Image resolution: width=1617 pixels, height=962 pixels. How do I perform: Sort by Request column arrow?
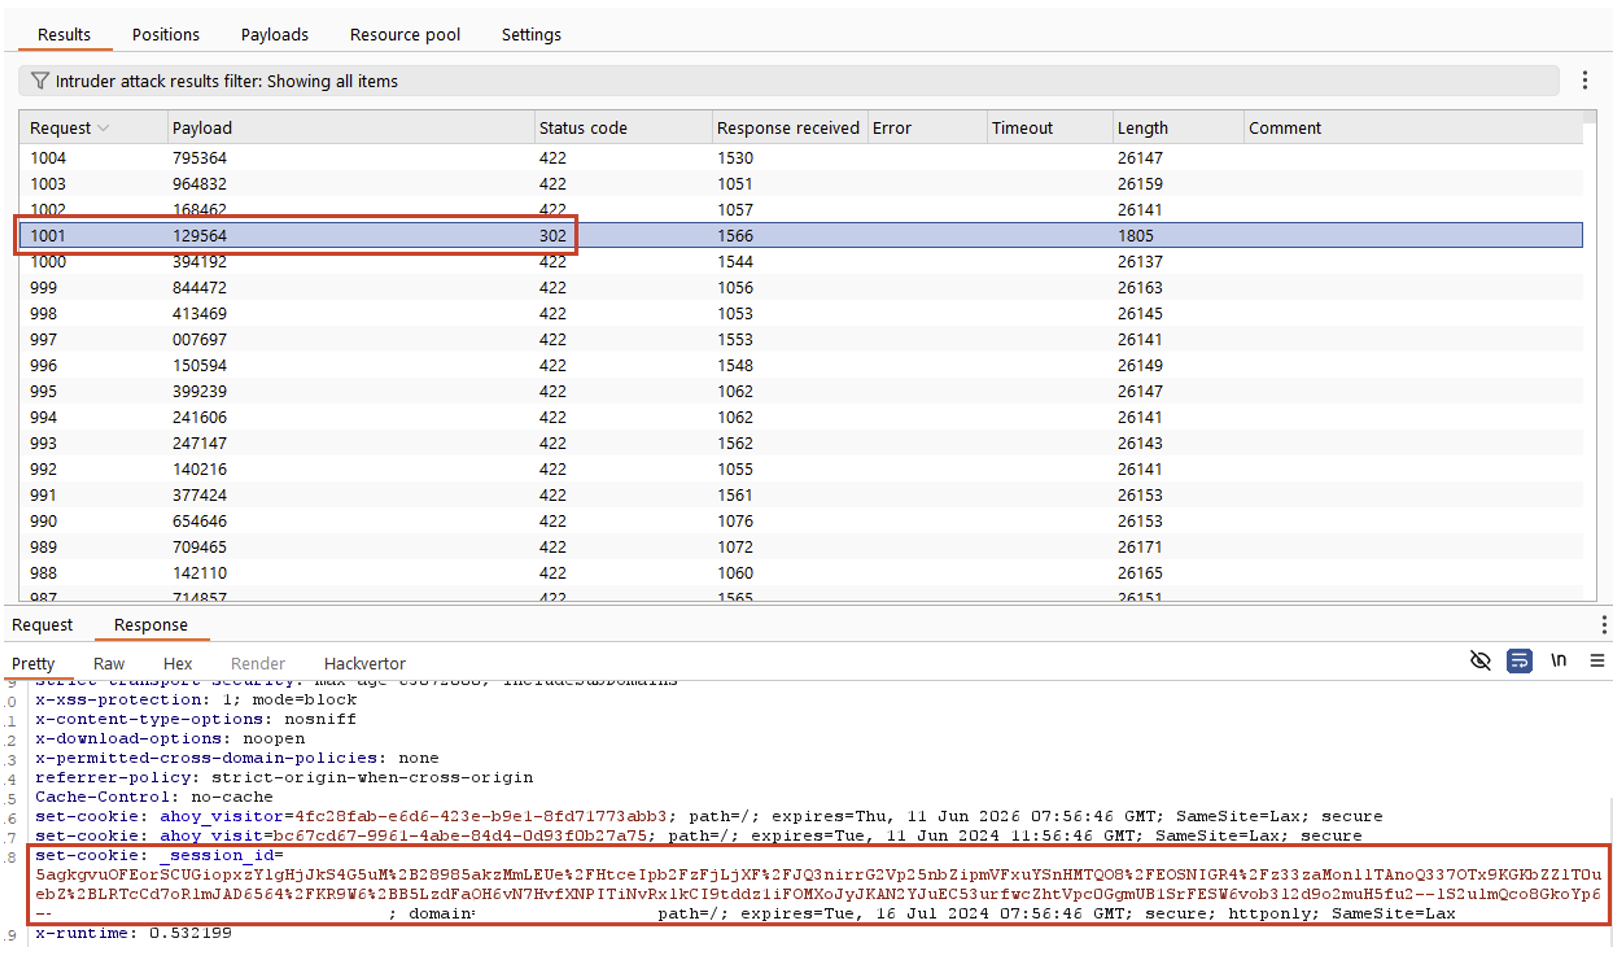(x=104, y=128)
